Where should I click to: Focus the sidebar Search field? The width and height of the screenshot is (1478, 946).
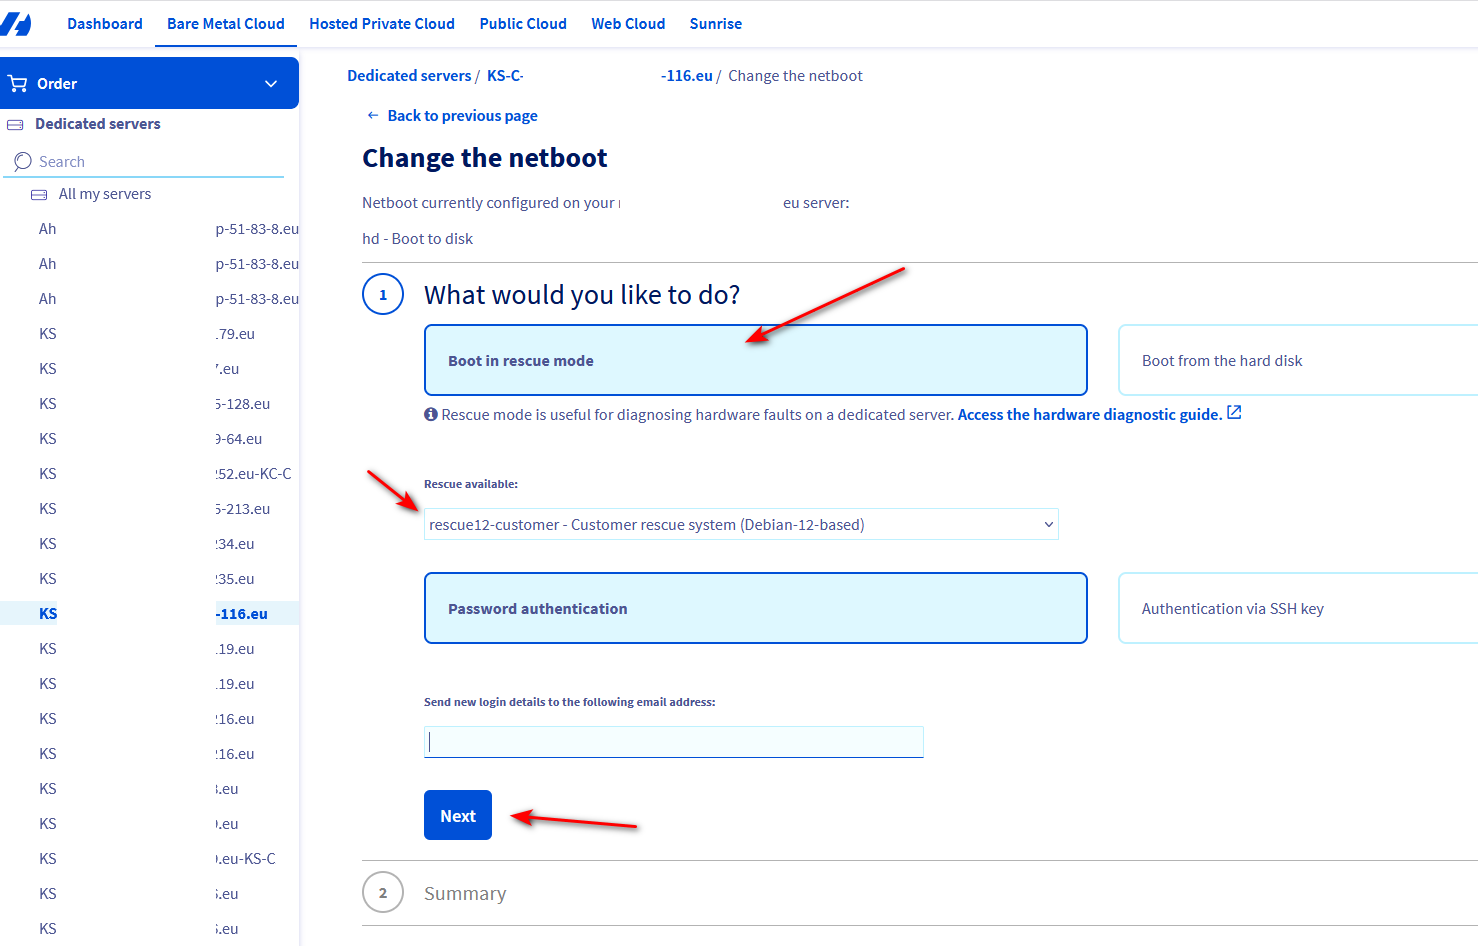(x=144, y=162)
